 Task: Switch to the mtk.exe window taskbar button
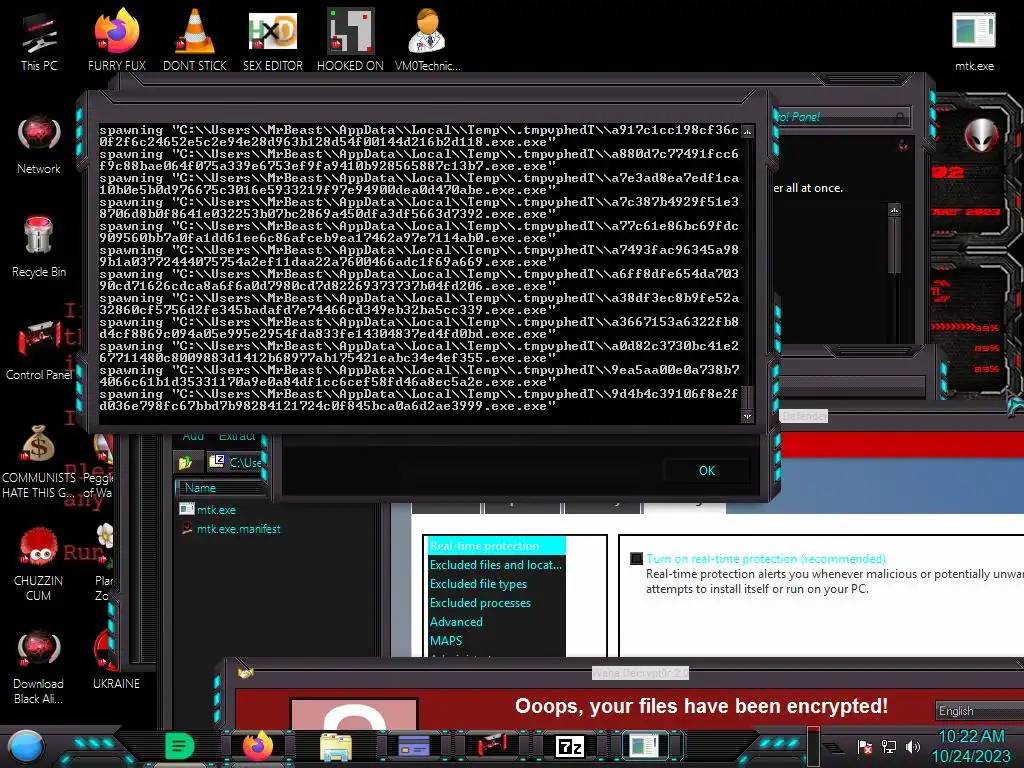pyautogui.click(x=644, y=746)
